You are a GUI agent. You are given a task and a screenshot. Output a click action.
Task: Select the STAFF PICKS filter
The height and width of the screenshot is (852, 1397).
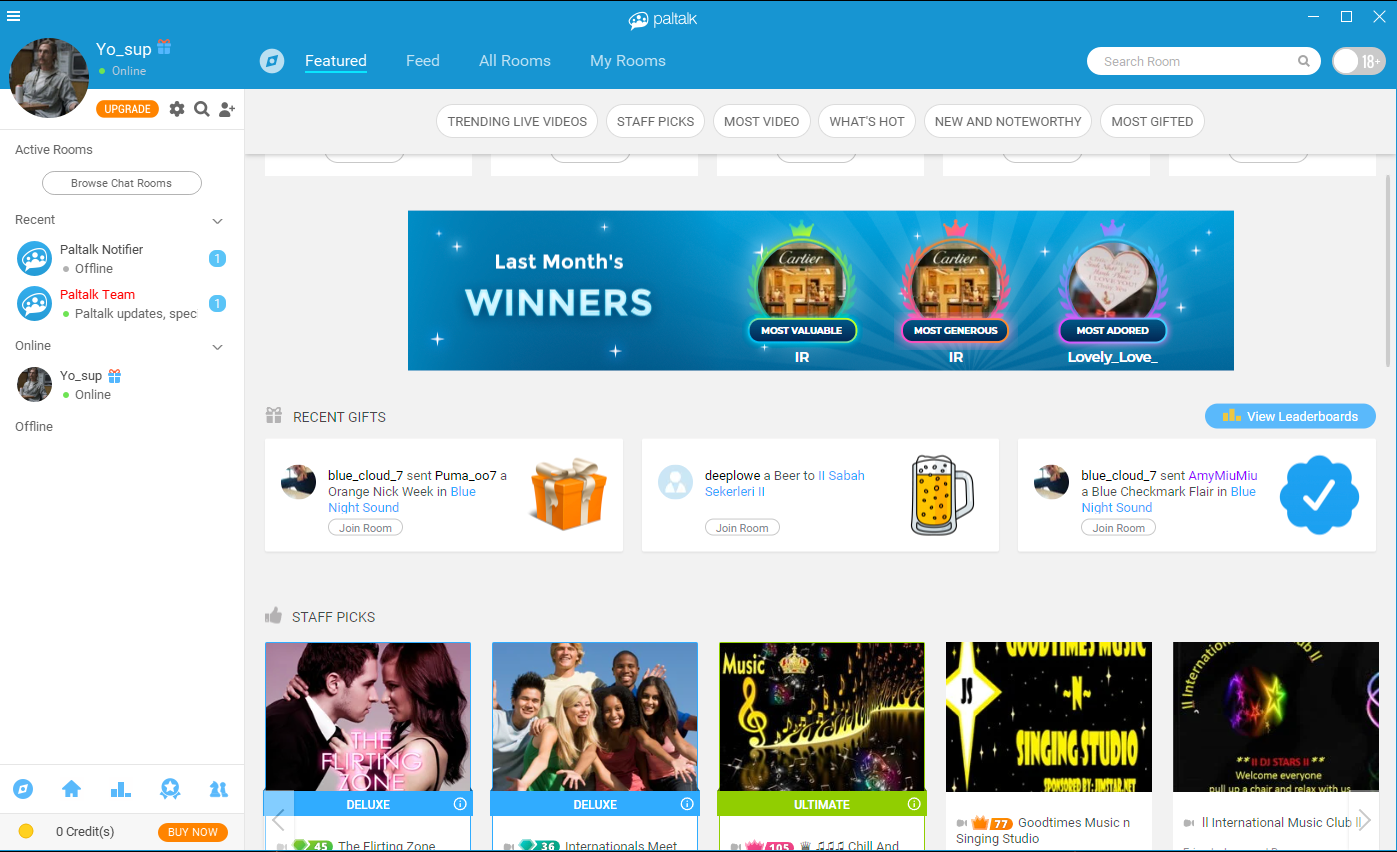tap(655, 121)
